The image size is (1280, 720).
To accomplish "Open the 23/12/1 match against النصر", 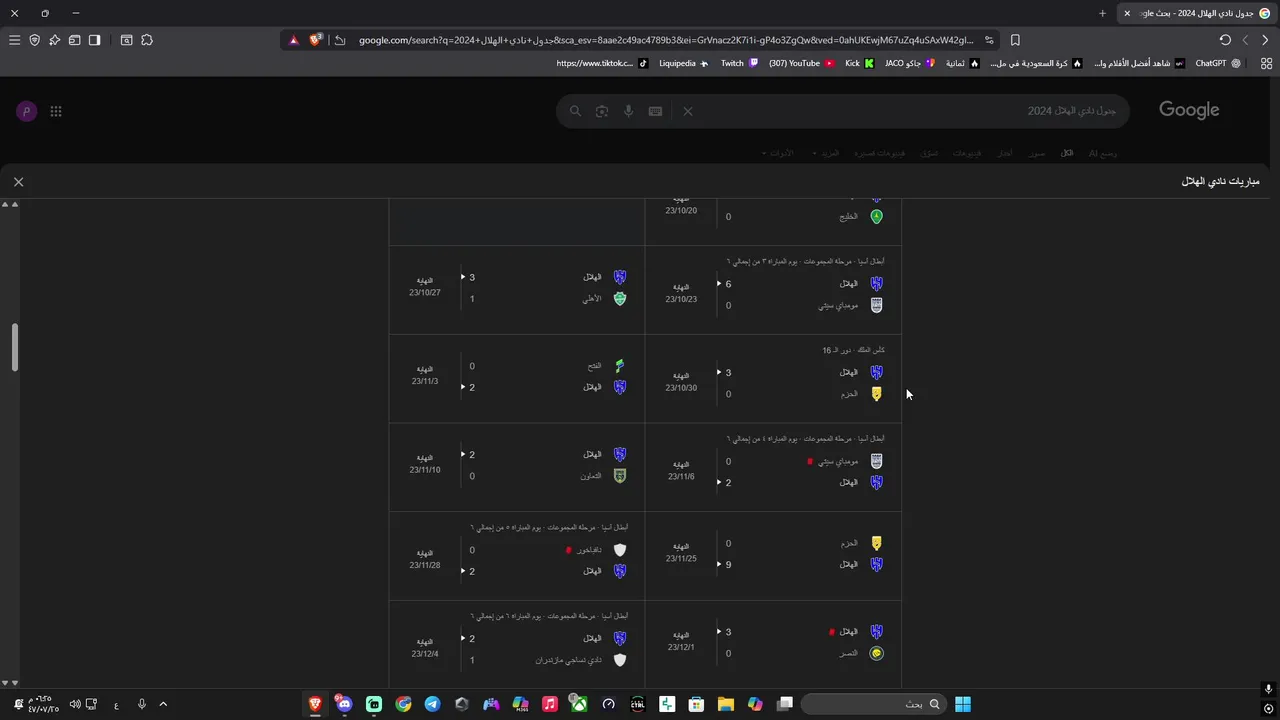I will point(773,644).
